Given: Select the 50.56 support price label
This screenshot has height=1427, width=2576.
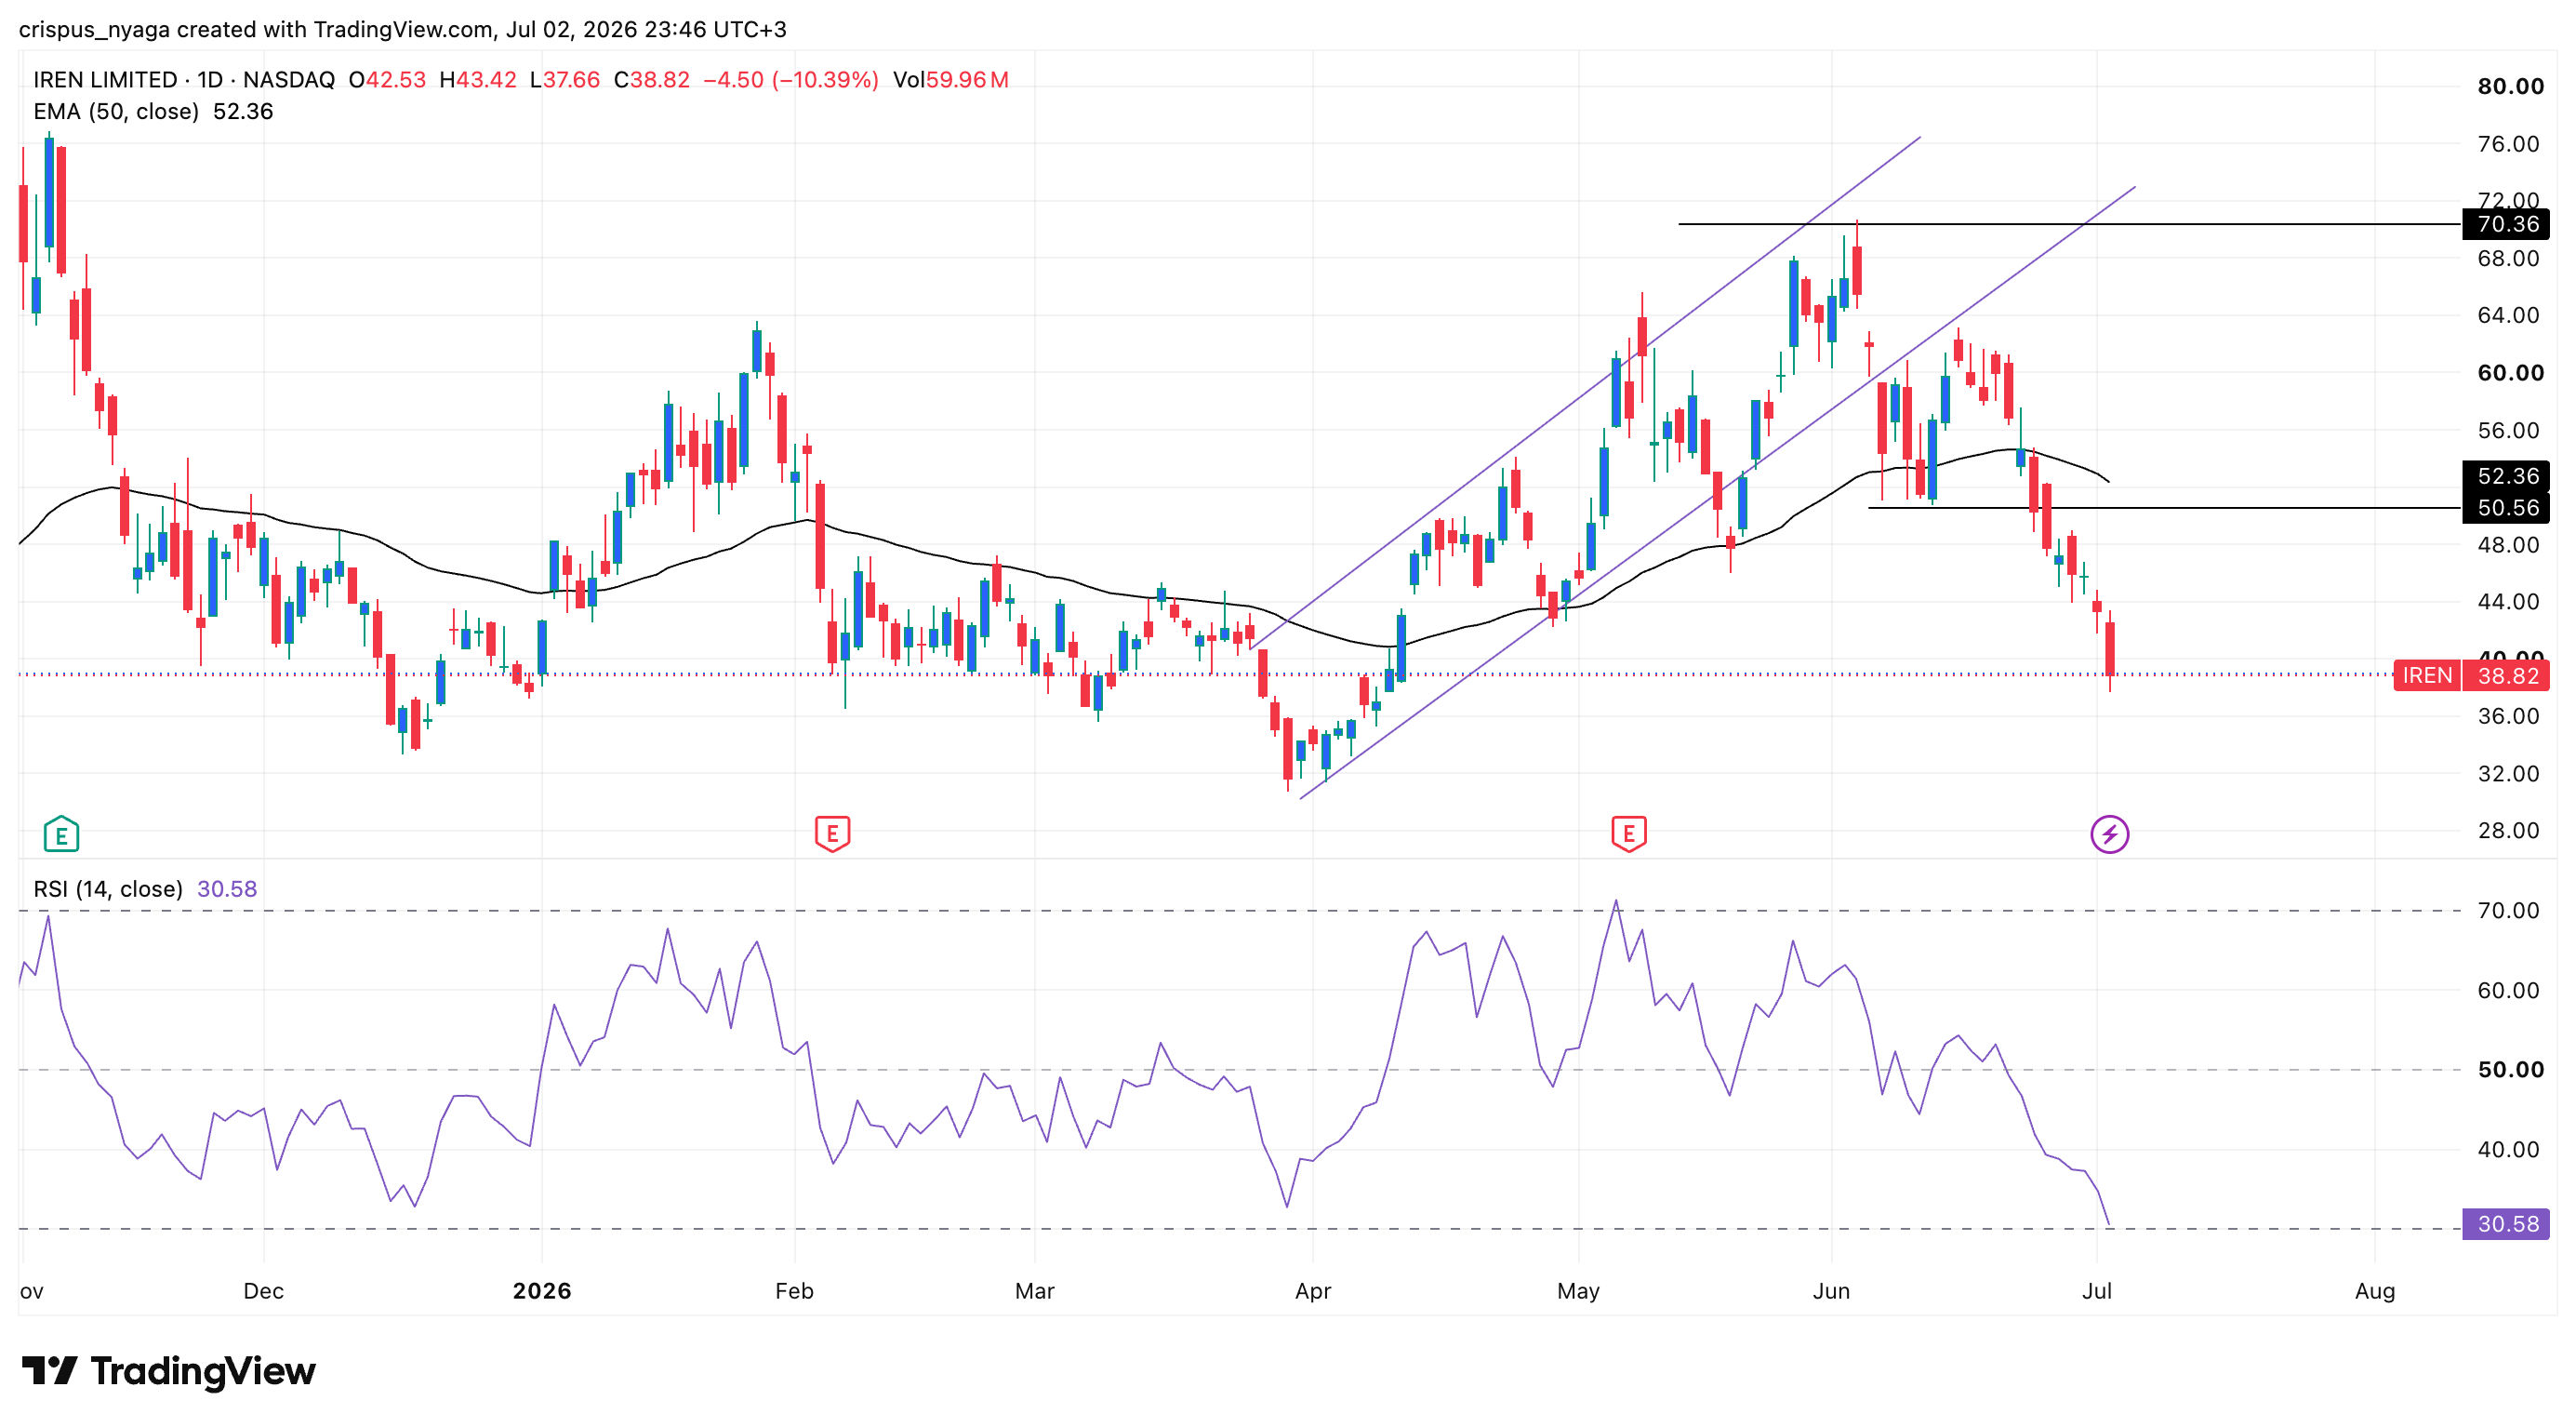Looking at the screenshot, I should coord(2506,508).
